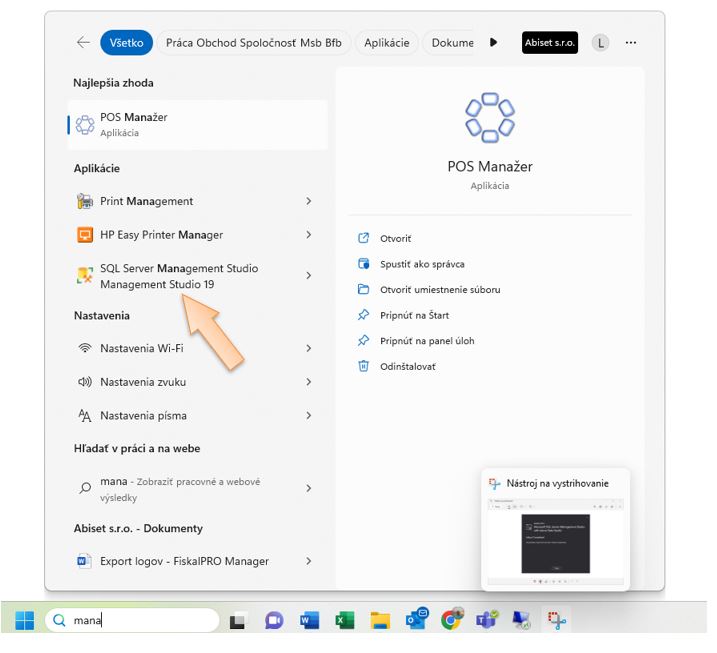Viewport: 717px width, 653px height.
Task: Open Word from the taskbar
Action: (x=310, y=621)
